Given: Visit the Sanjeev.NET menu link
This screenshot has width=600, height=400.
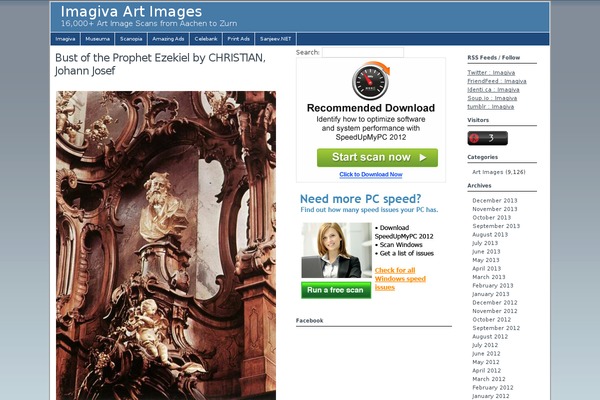Looking at the screenshot, I should [x=276, y=39].
